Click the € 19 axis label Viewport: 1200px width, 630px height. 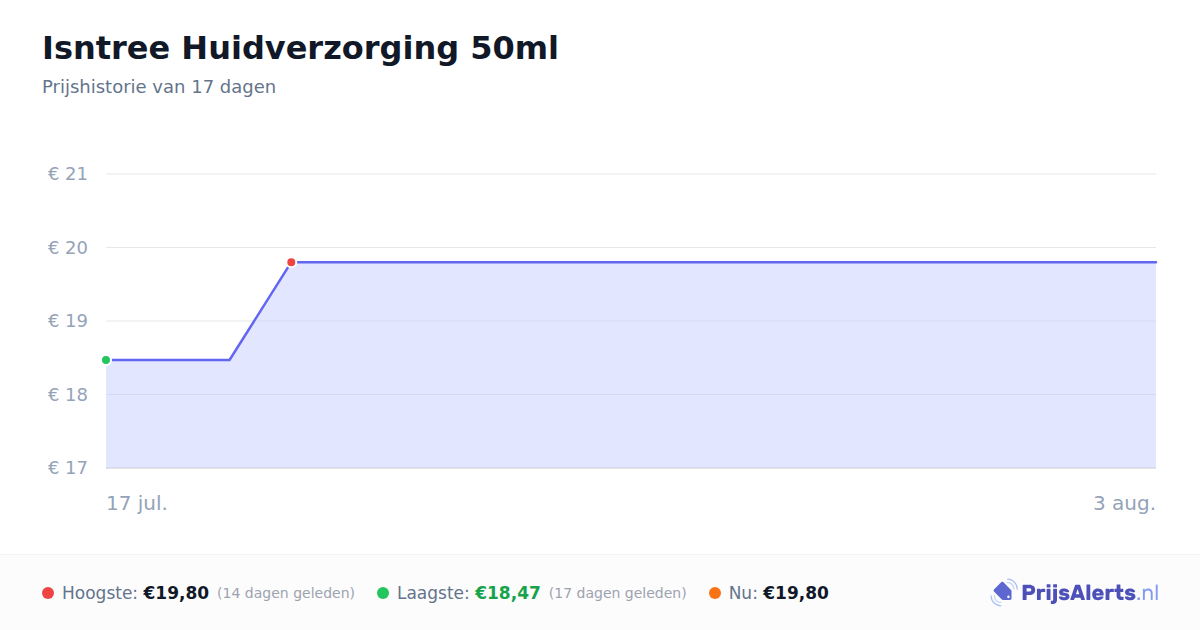68,321
